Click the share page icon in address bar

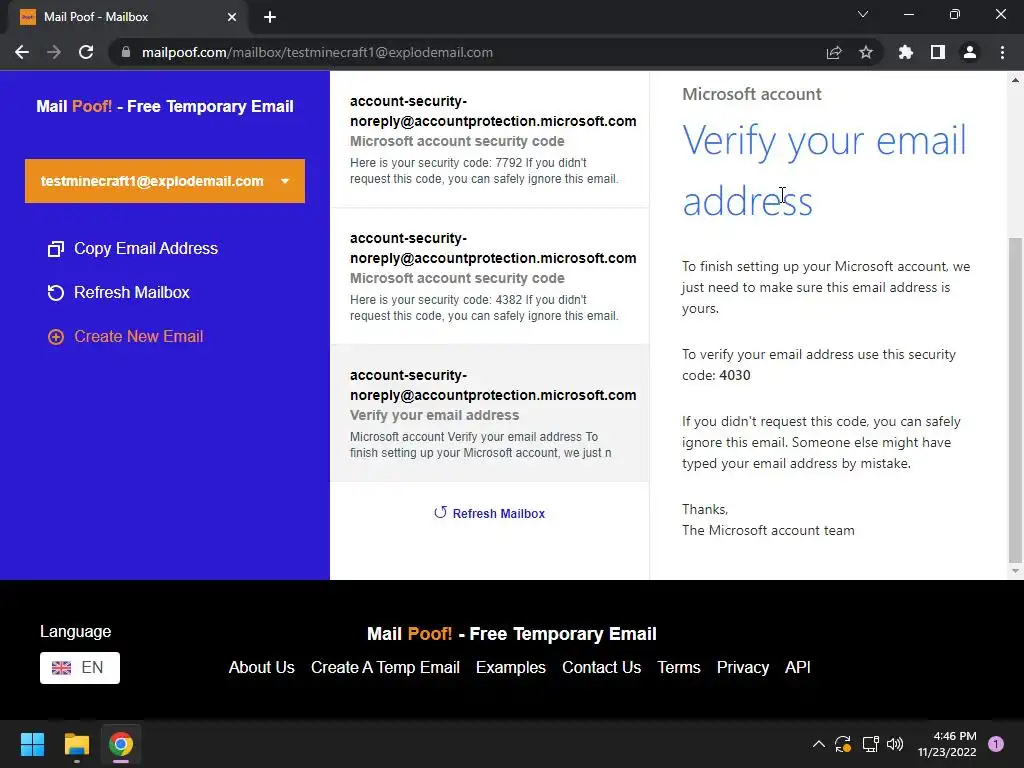[x=834, y=52]
